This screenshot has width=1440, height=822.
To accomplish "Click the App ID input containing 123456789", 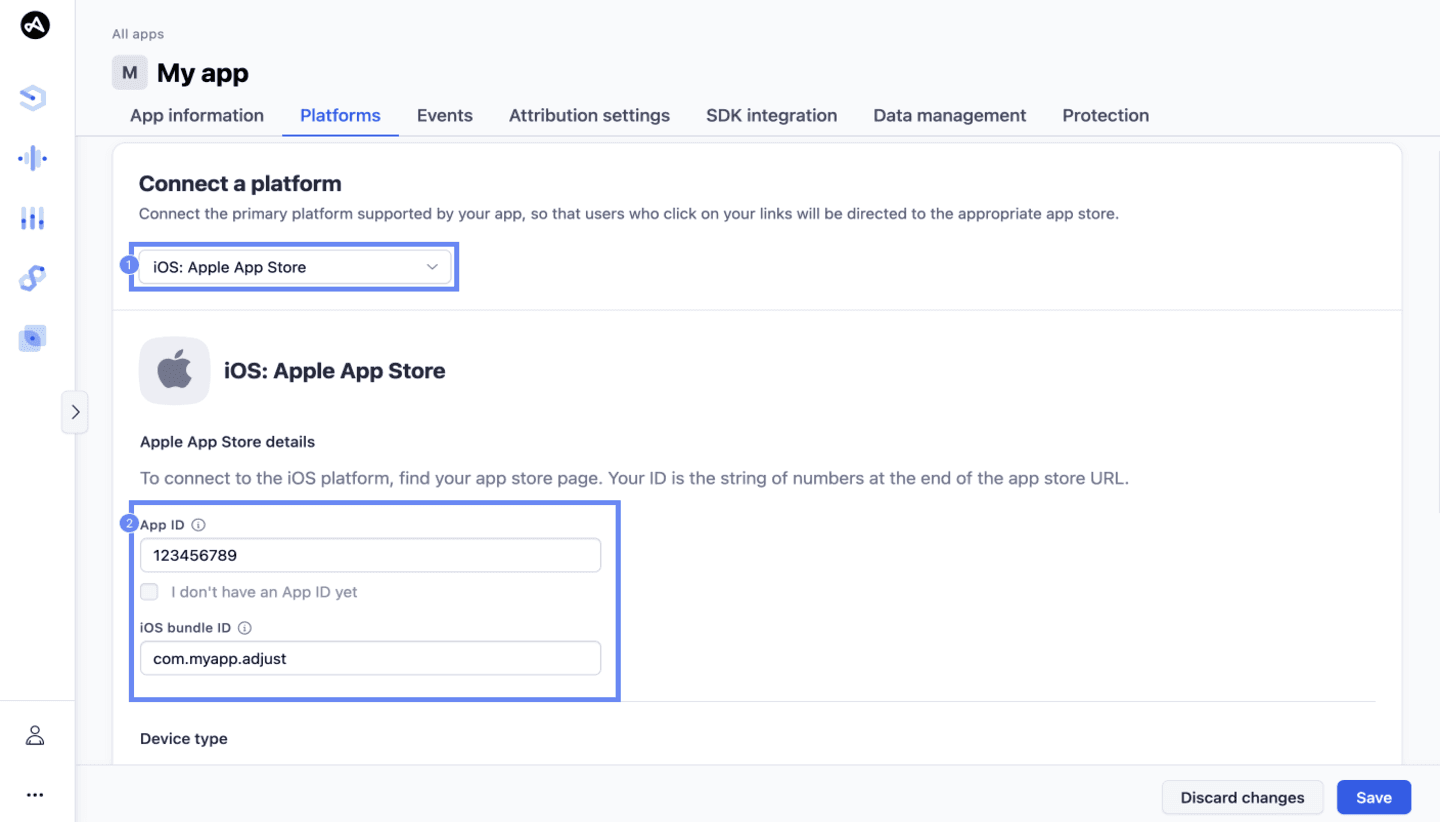I will pyautogui.click(x=370, y=555).
